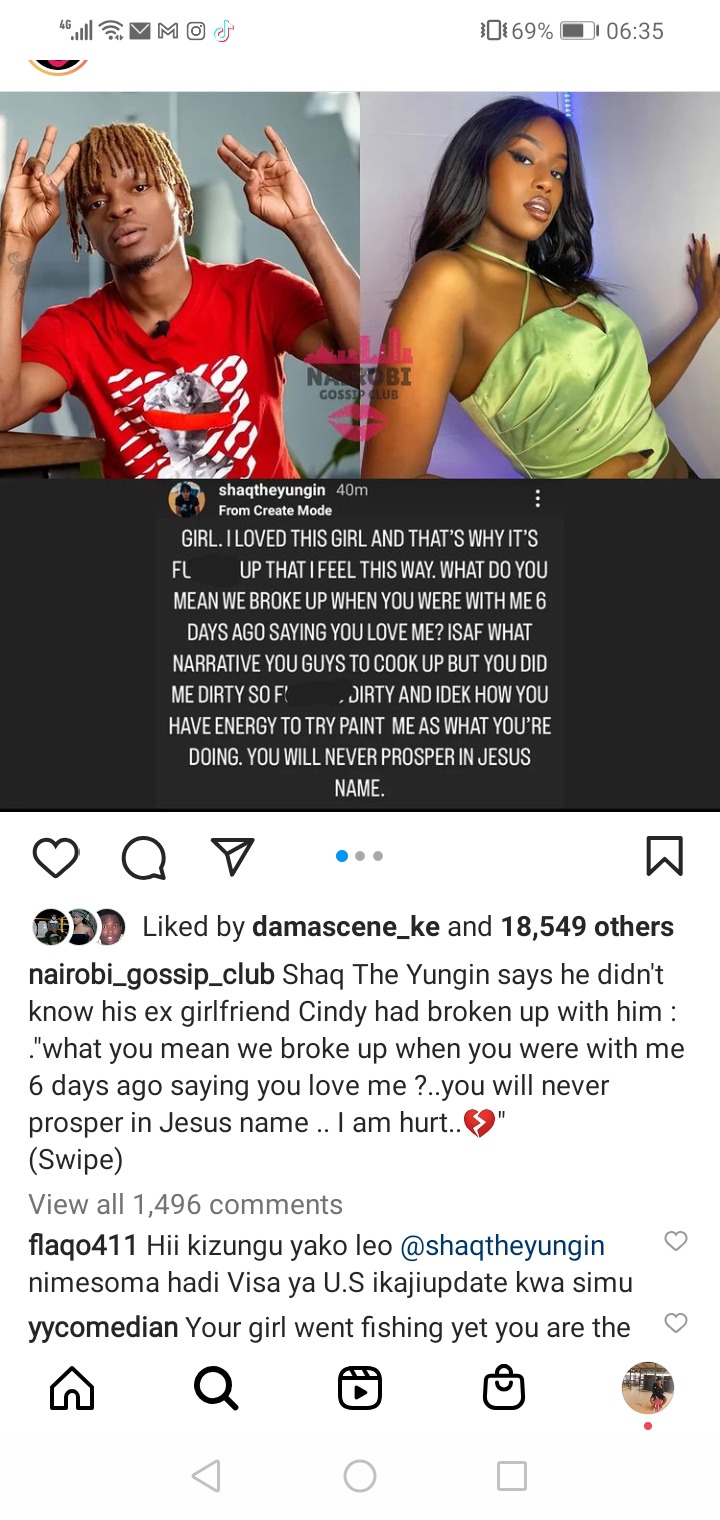Open the Shop bag icon

(x=504, y=1388)
